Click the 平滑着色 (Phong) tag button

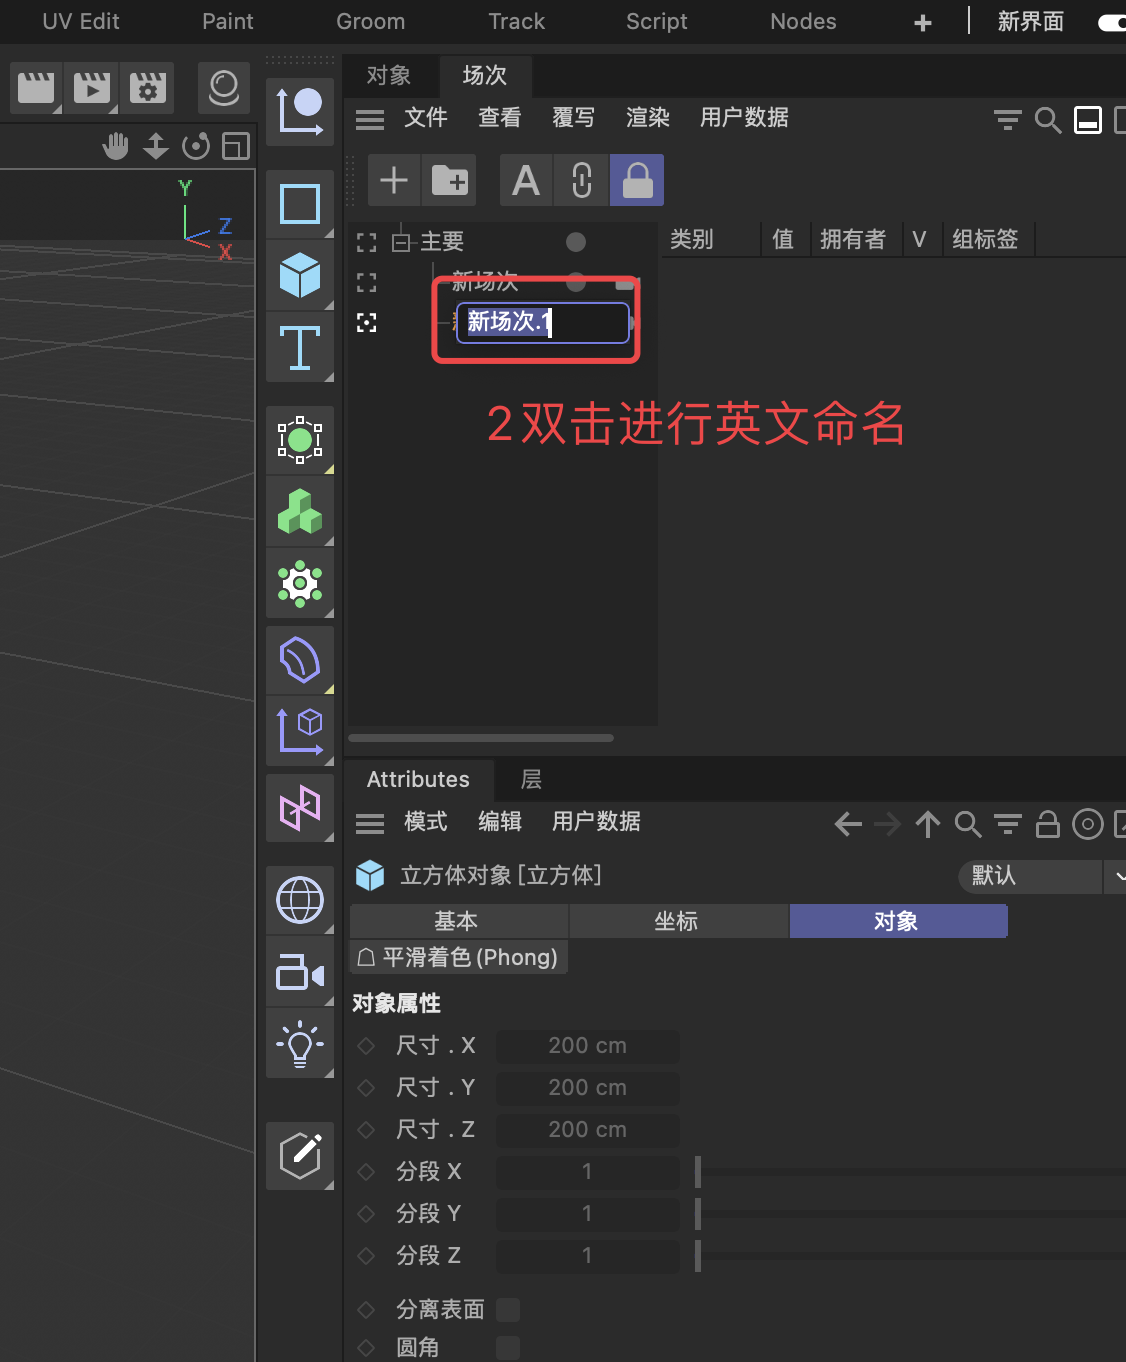click(459, 957)
